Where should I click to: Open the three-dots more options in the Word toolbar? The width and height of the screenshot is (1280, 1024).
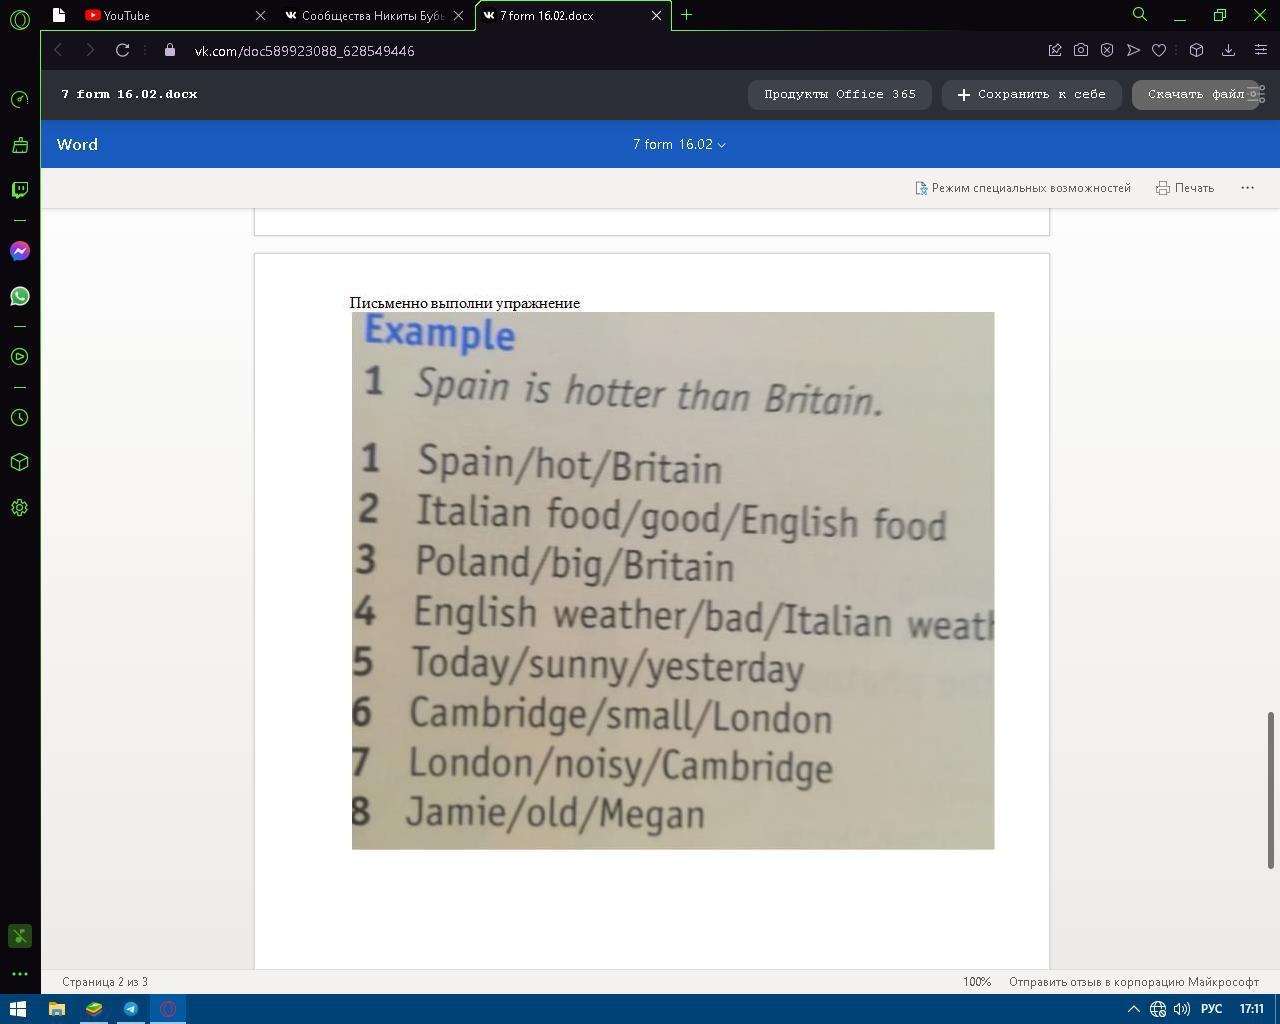[1247, 188]
